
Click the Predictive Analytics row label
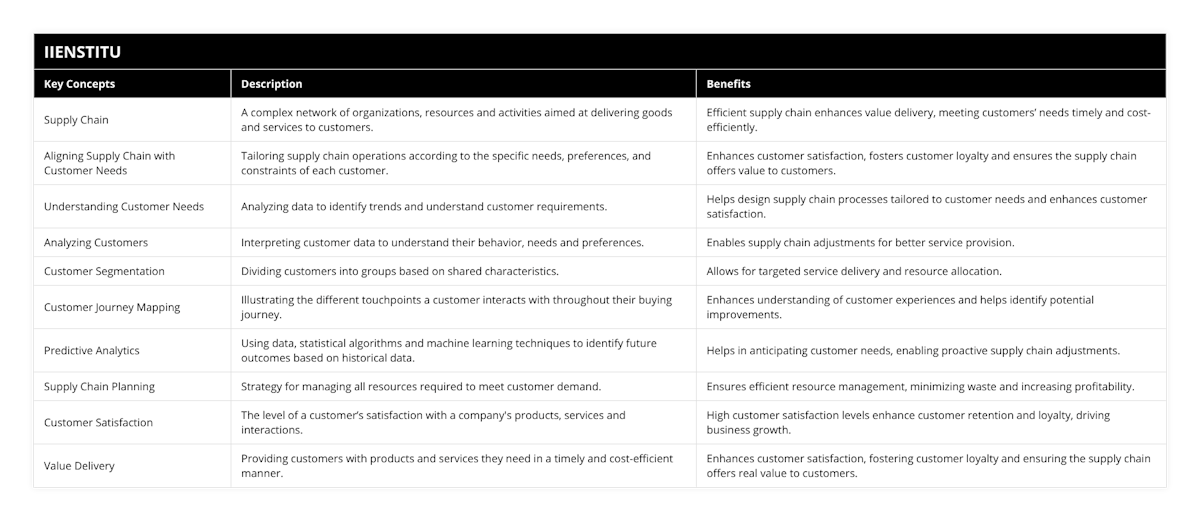[92, 351]
